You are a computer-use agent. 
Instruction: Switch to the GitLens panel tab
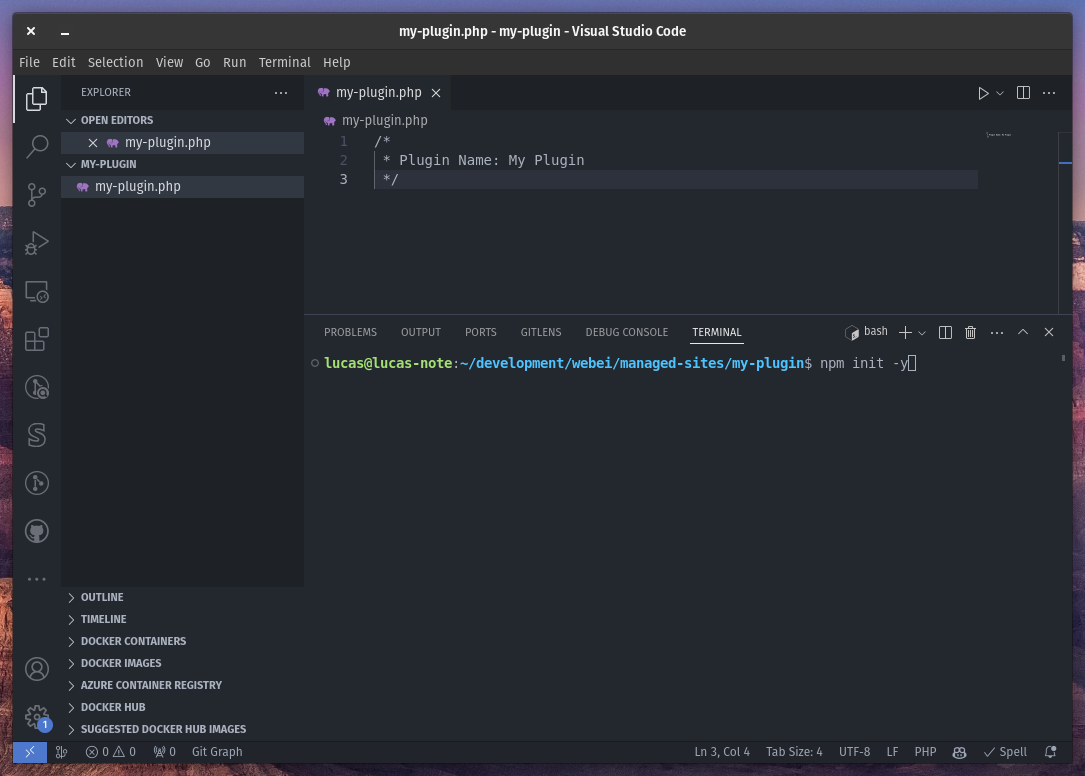click(541, 332)
